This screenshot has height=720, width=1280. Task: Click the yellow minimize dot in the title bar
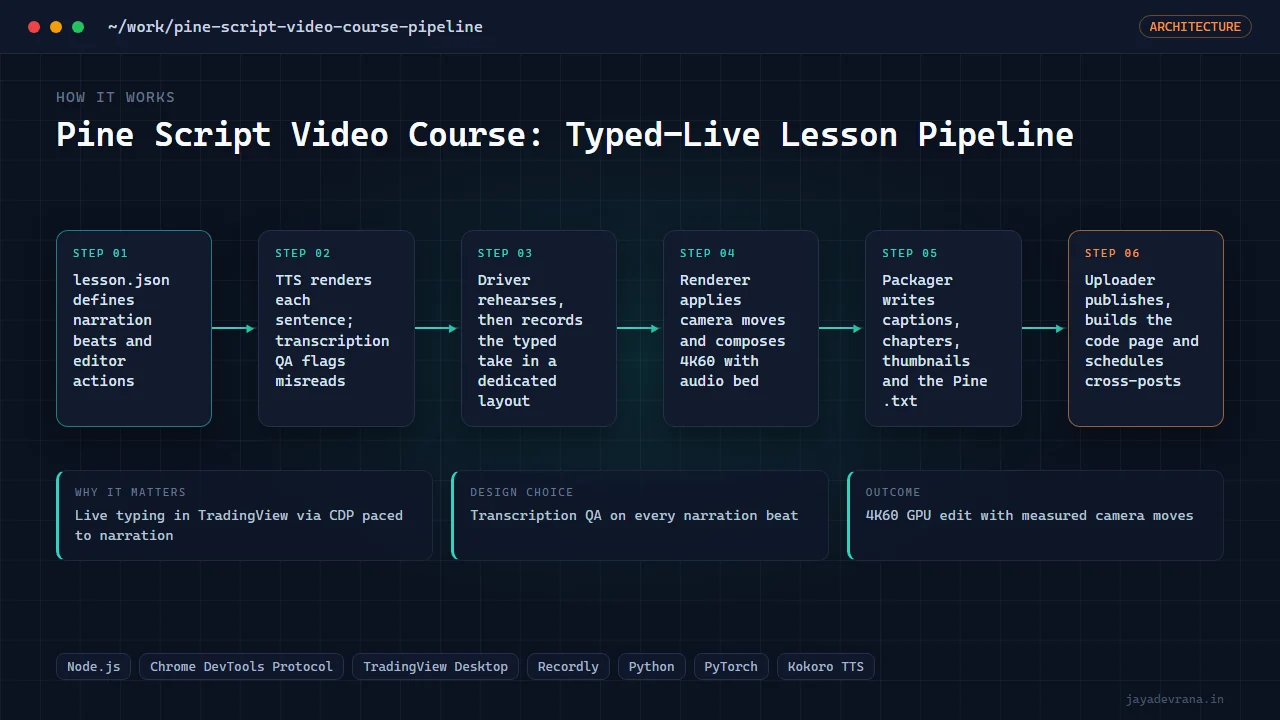tap(56, 27)
